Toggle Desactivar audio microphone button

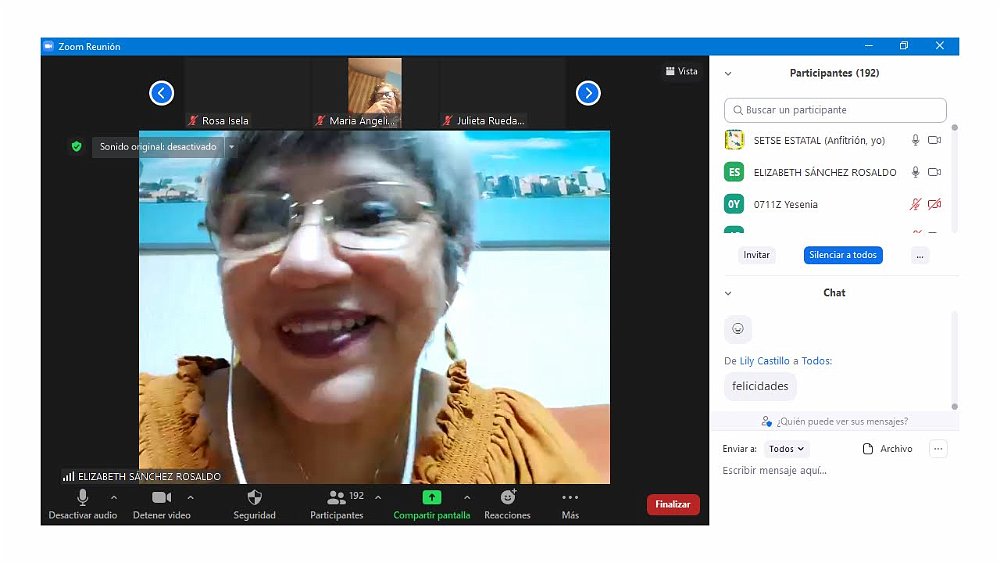(82, 497)
